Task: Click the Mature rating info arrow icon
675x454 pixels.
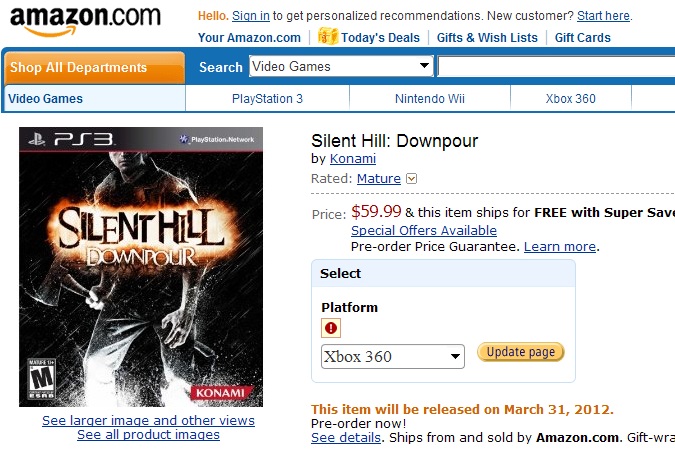Action: [411, 179]
